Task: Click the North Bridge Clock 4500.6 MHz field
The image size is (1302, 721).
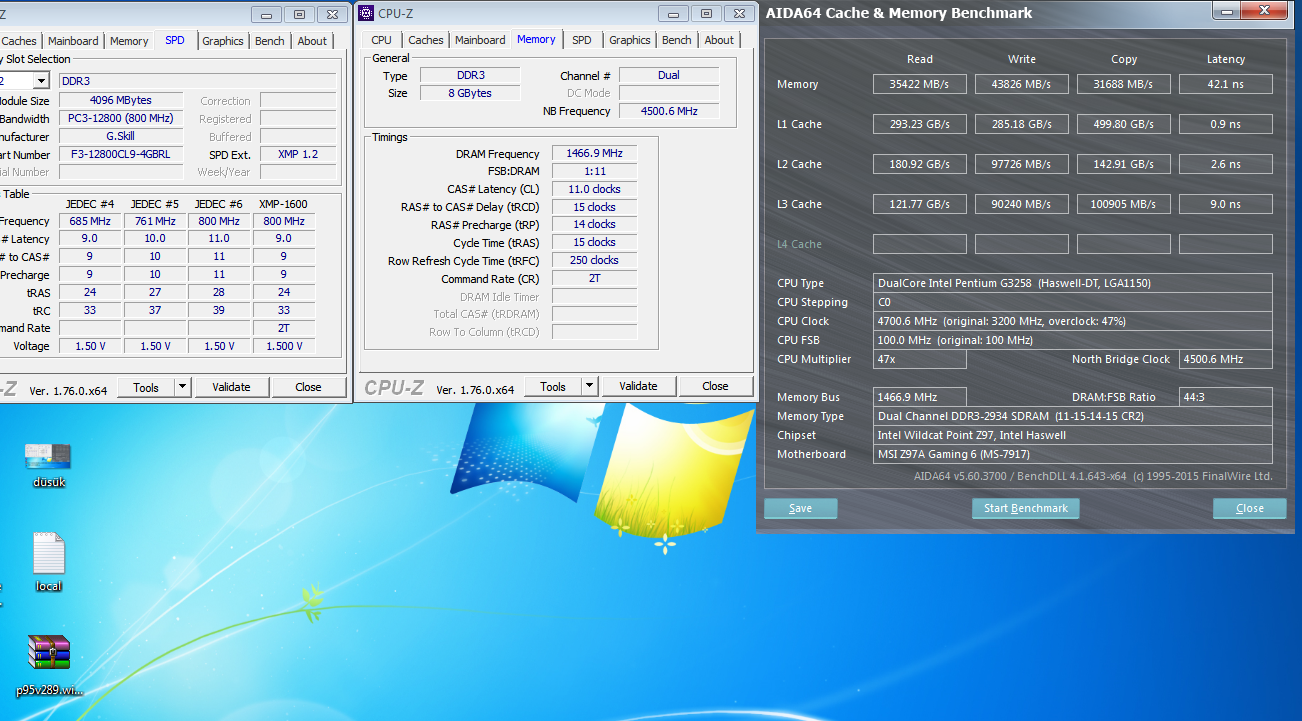Action: (x=1226, y=359)
